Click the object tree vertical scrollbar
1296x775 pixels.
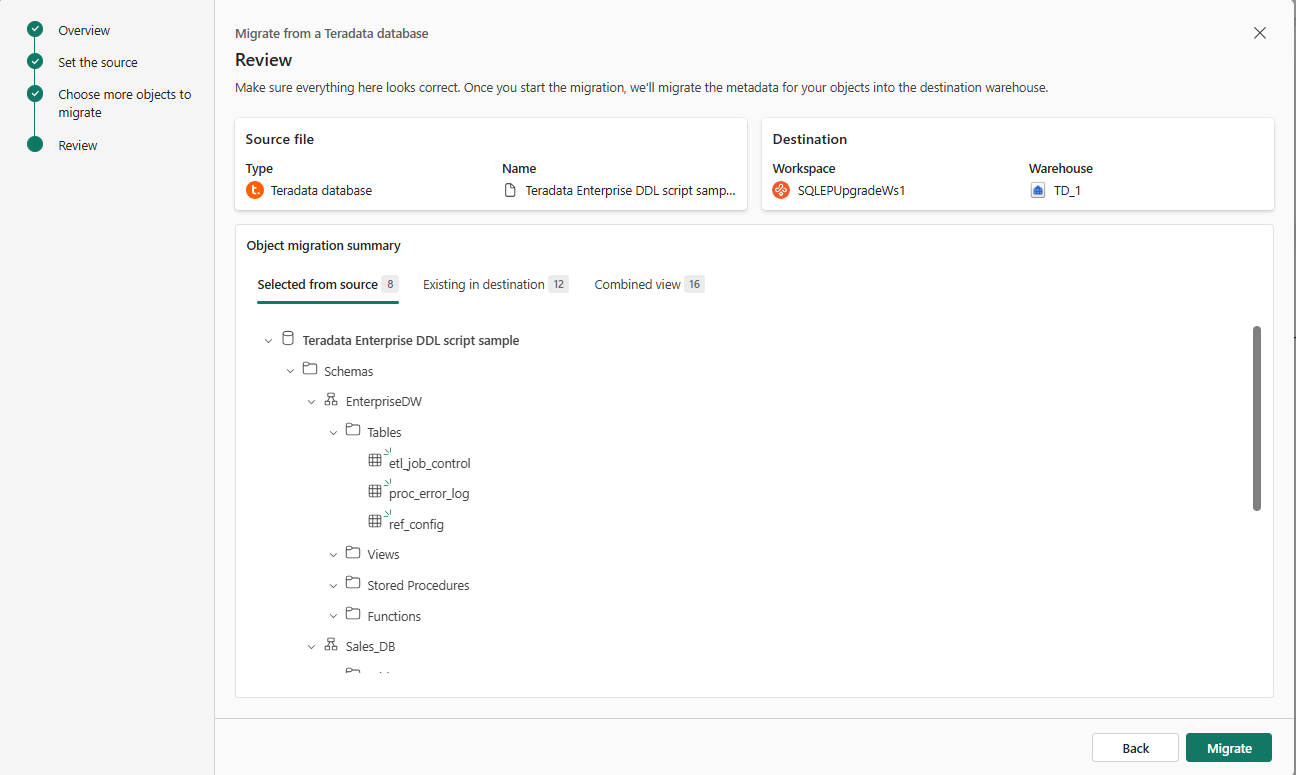point(1257,418)
